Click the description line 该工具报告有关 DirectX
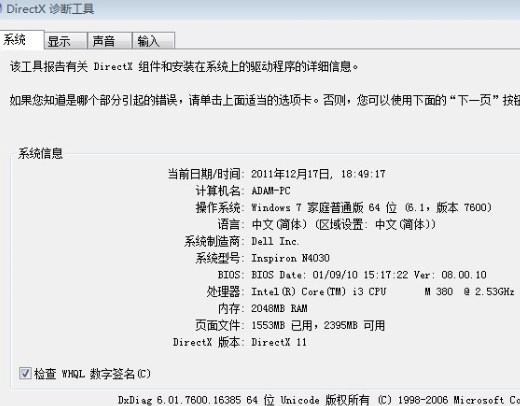The width and height of the screenshot is (520, 406). [x=184, y=67]
